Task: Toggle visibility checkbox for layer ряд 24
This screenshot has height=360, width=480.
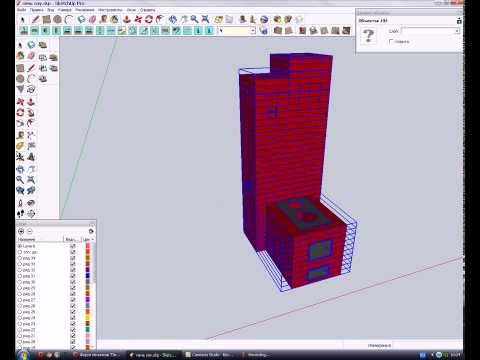Action: pyautogui.click(x=73, y=318)
